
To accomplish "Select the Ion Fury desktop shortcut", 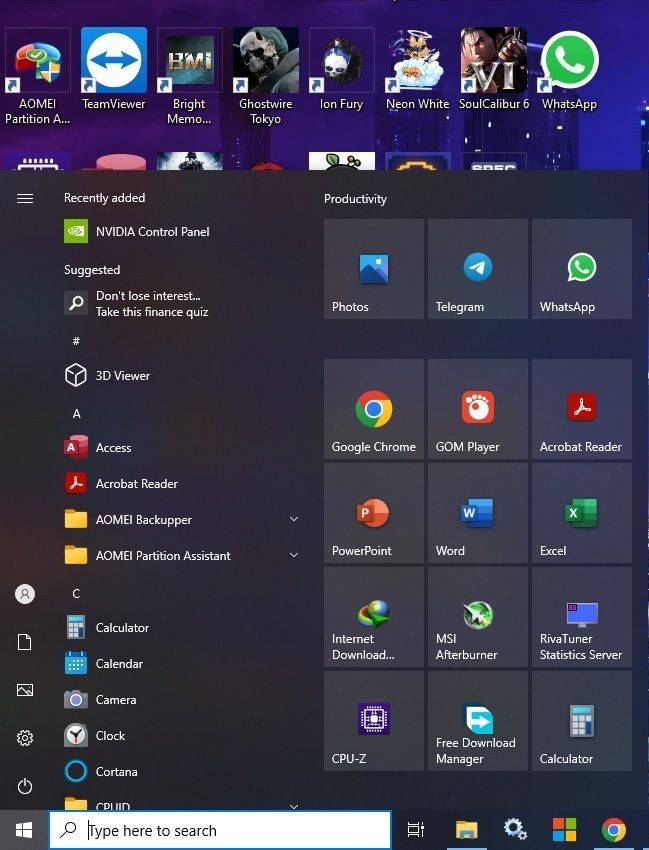I will (342, 69).
